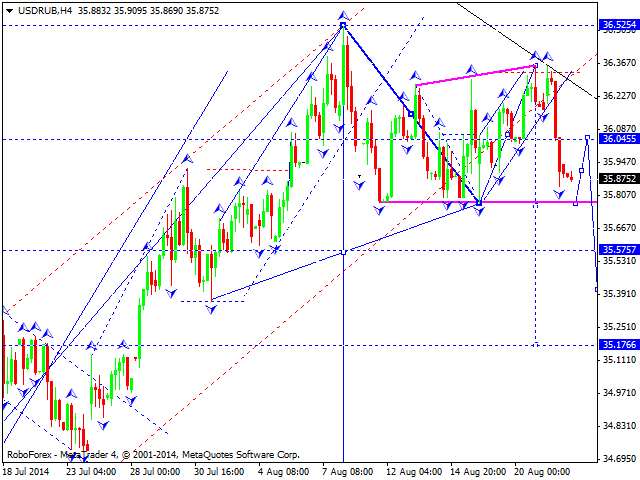
Task: Select the solid vertical blue line at 7 Aug
Action: 343,286
